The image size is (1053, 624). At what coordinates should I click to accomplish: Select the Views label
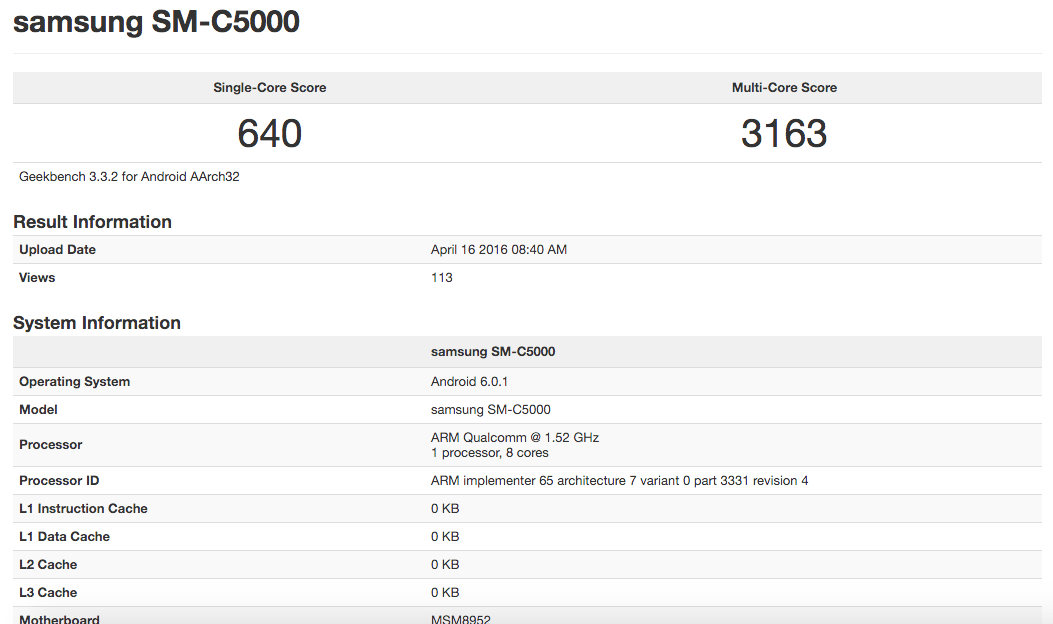(x=37, y=277)
